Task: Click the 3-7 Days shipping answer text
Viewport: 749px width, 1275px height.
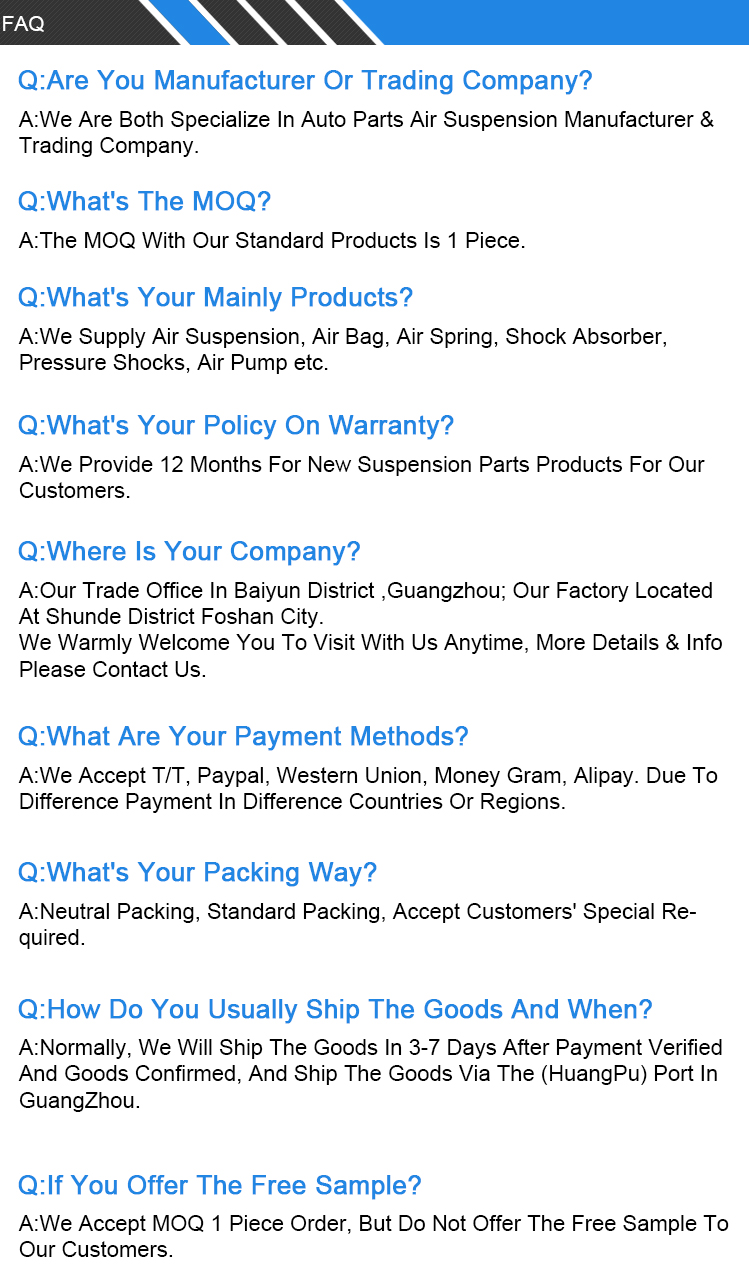Action: pos(370,1074)
